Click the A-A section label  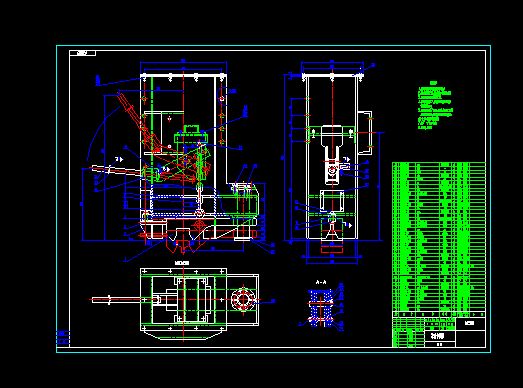(x=321, y=282)
